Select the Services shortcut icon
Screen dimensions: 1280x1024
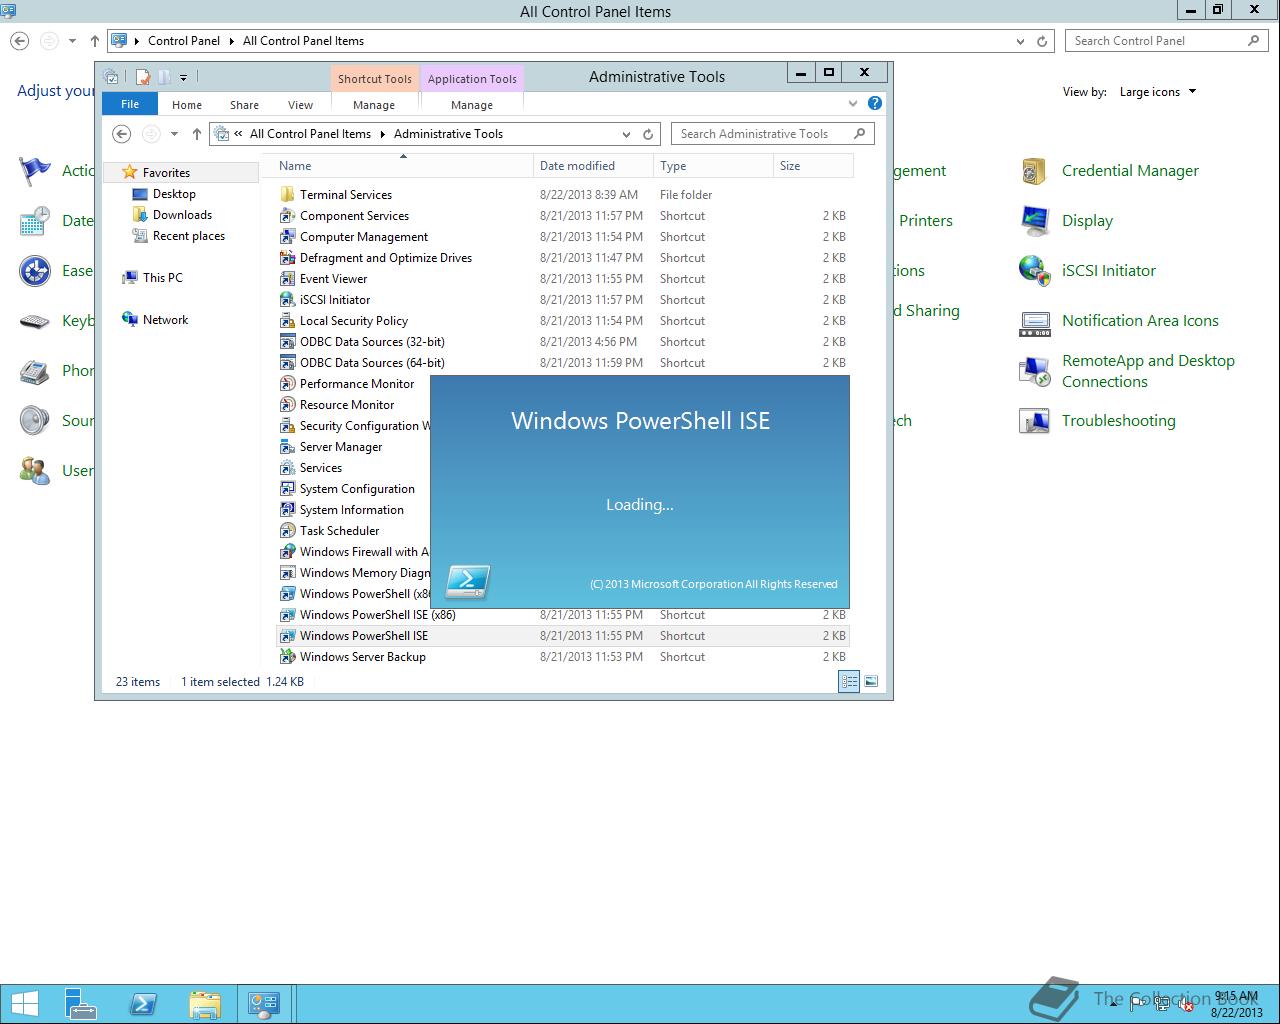[287, 468]
